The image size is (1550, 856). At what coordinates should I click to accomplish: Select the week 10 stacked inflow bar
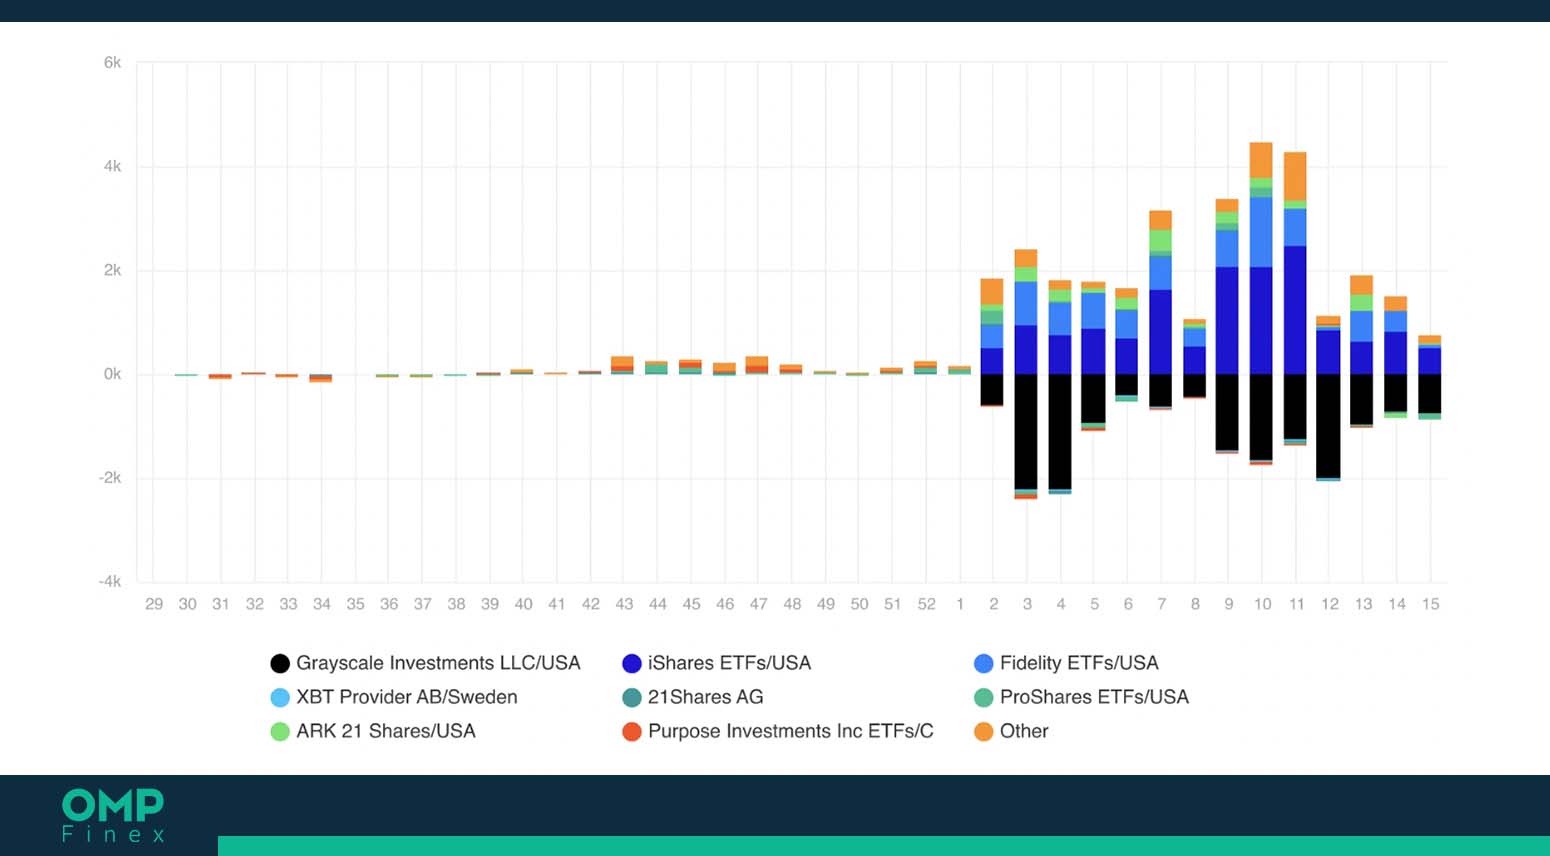click(1261, 258)
